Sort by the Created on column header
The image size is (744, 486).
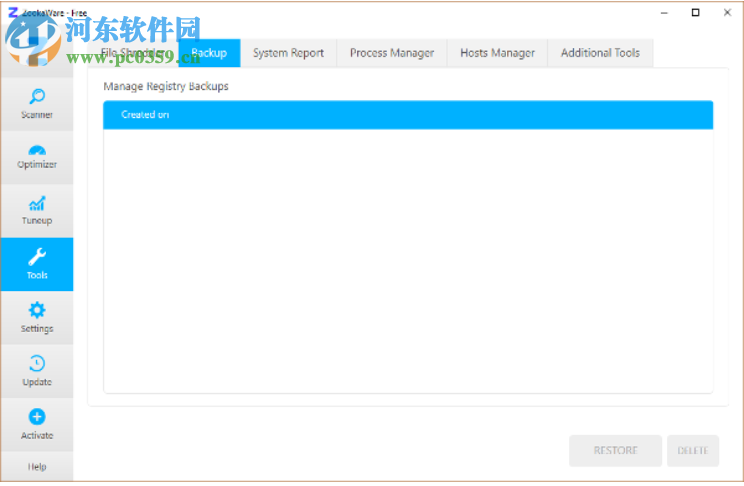(408, 115)
